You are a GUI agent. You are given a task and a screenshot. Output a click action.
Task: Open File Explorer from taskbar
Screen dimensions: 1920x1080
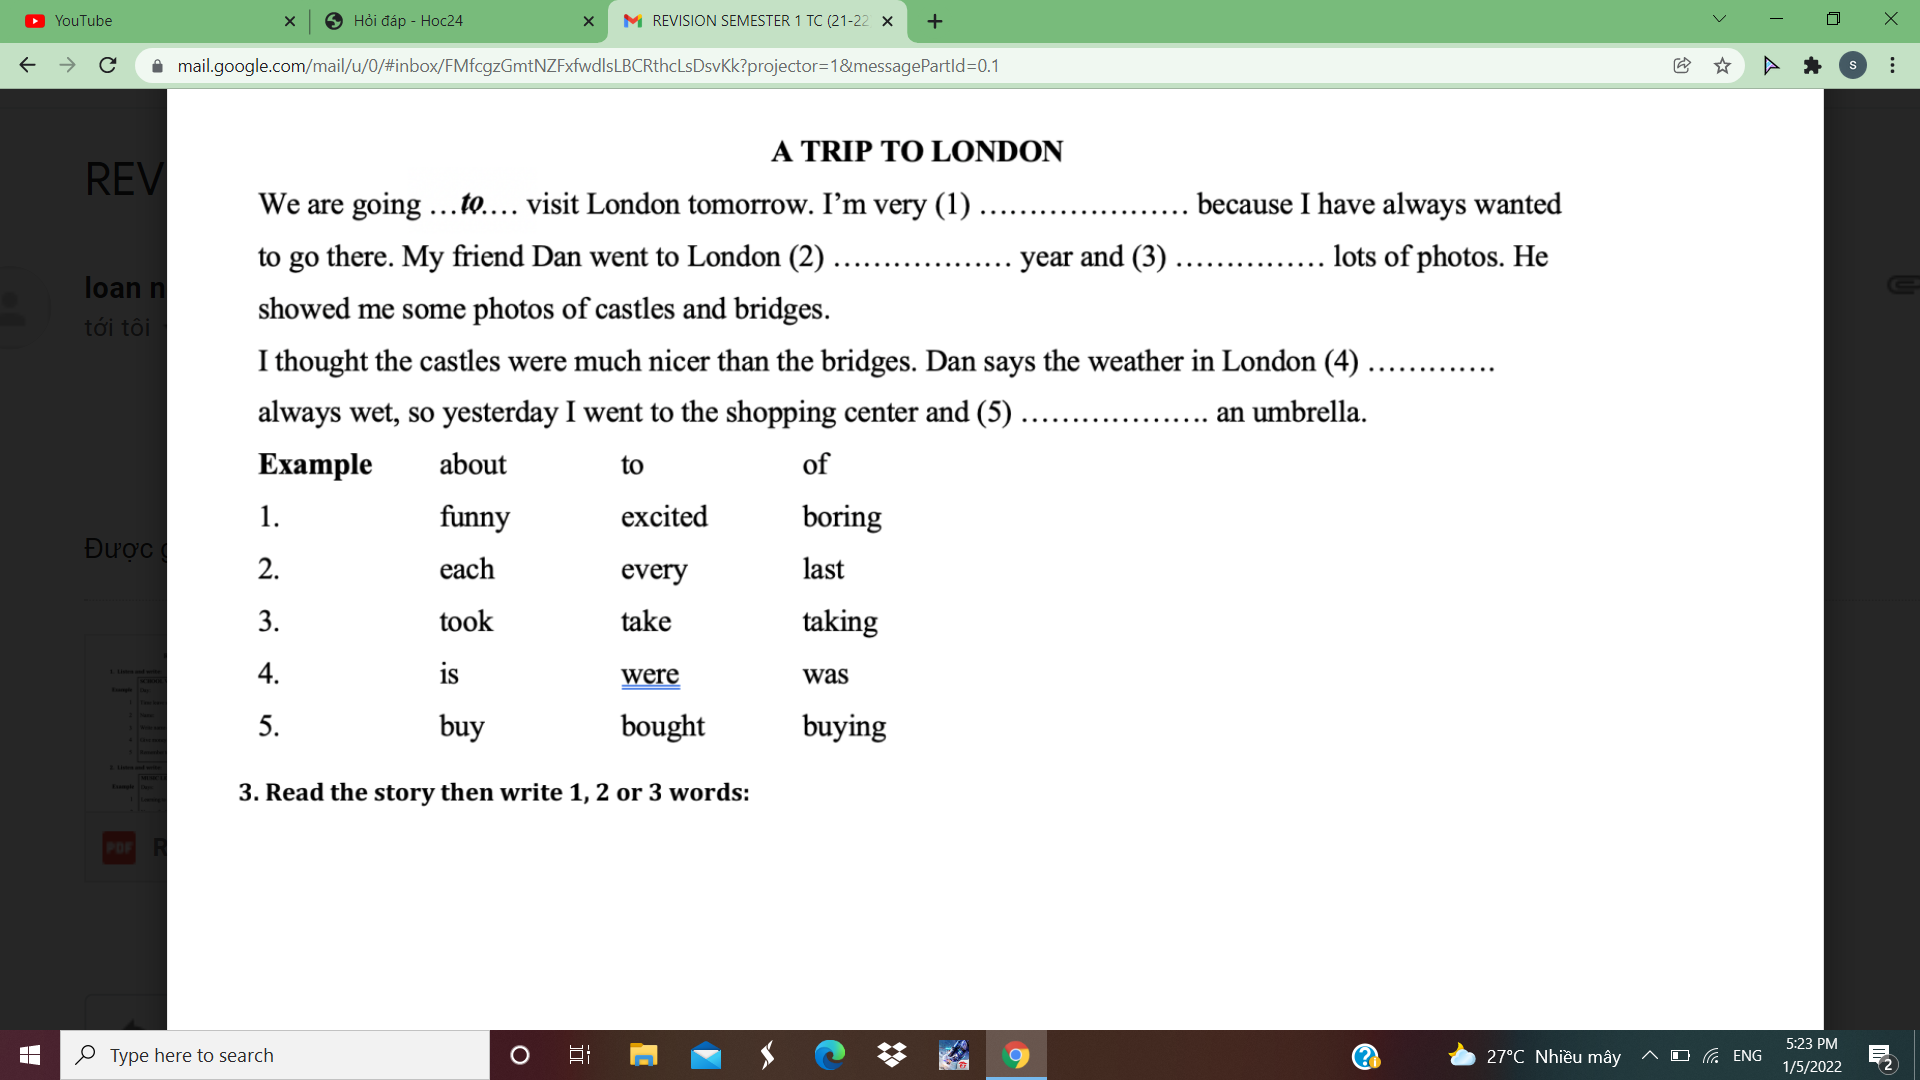tap(643, 1055)
